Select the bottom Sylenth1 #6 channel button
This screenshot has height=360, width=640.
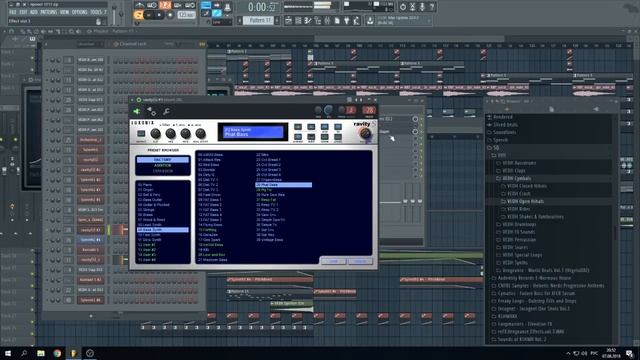pos(90,300)
